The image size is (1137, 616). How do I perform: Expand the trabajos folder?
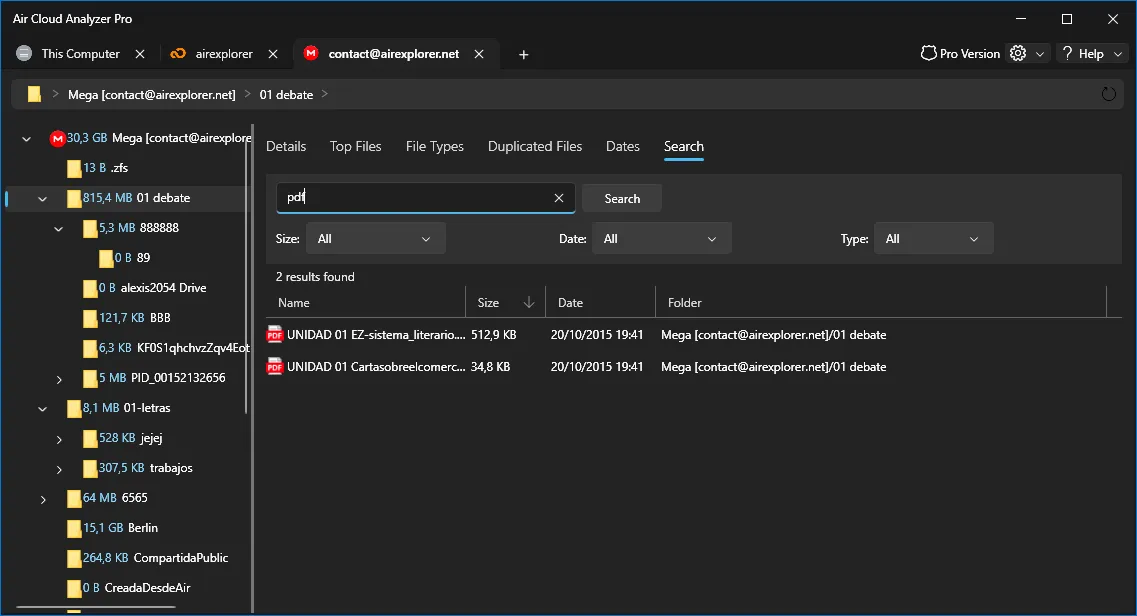click(x=59, y=469)
